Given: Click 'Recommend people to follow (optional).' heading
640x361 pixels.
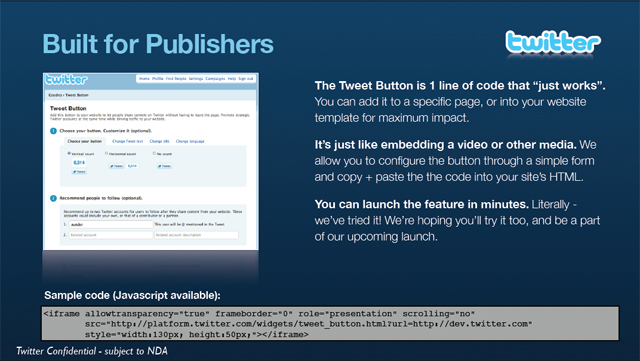Looking at the screenshot, I should click(101, 198).
